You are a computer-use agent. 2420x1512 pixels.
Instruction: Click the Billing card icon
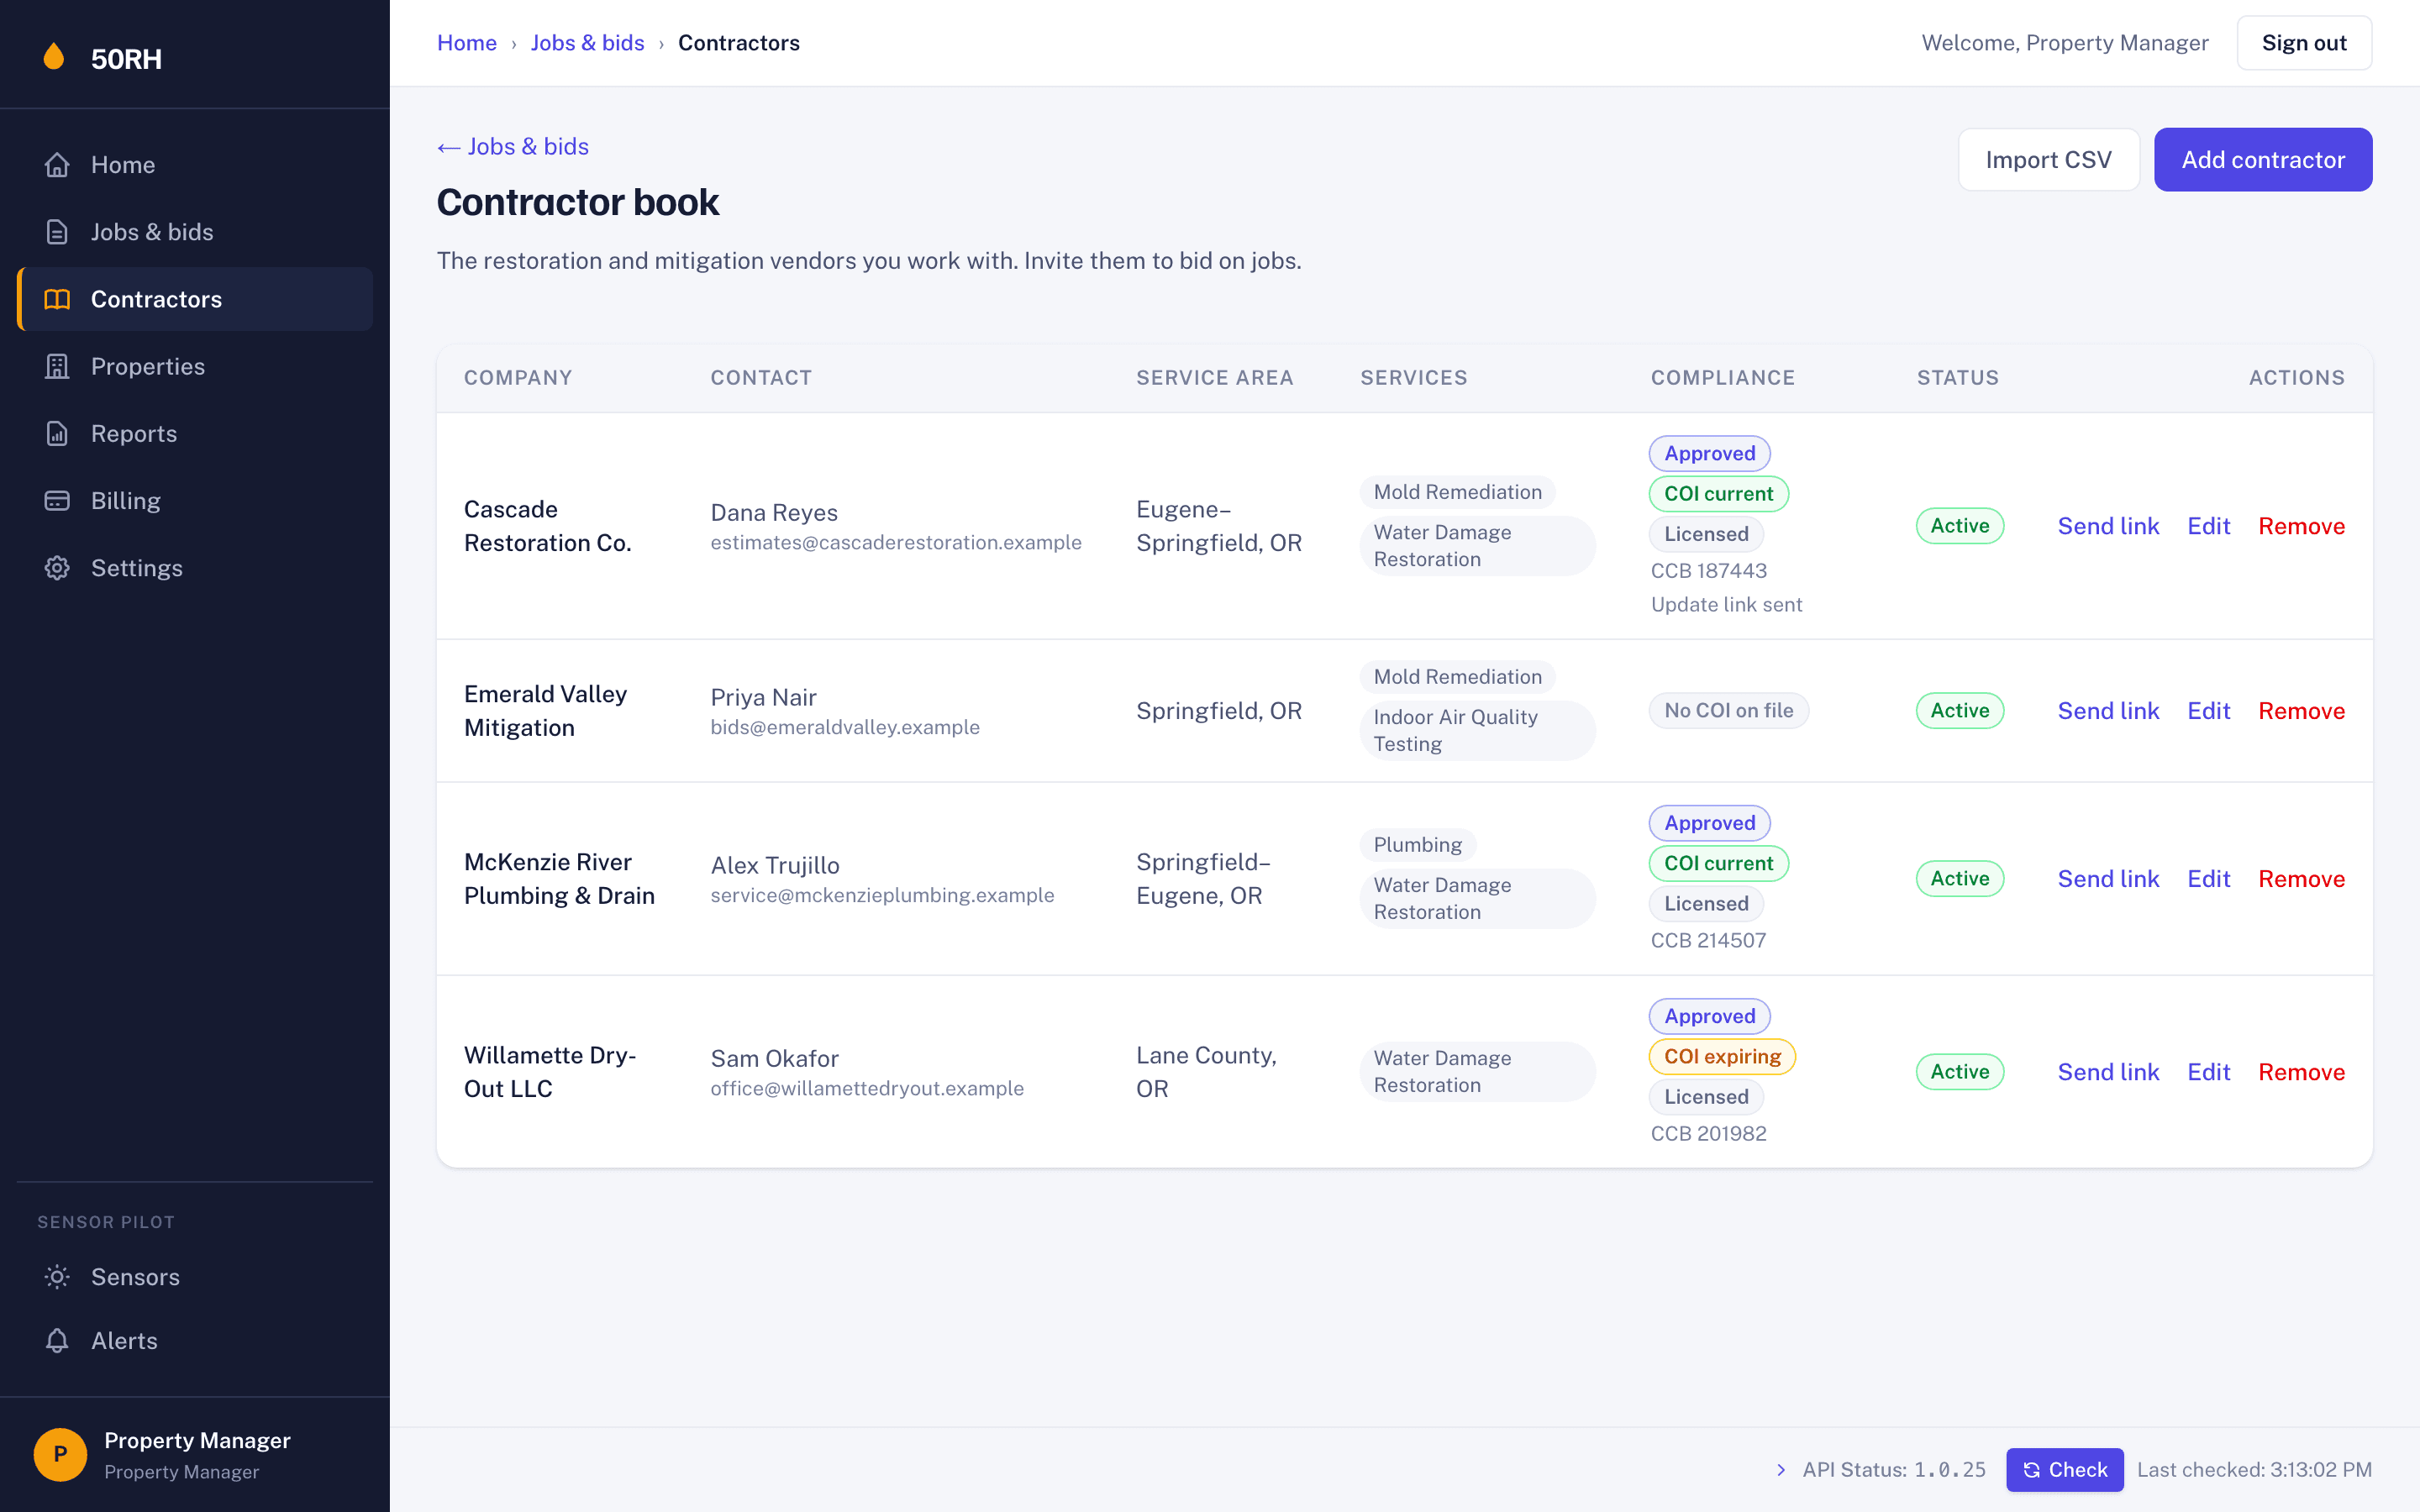click(x=57, y=500)
